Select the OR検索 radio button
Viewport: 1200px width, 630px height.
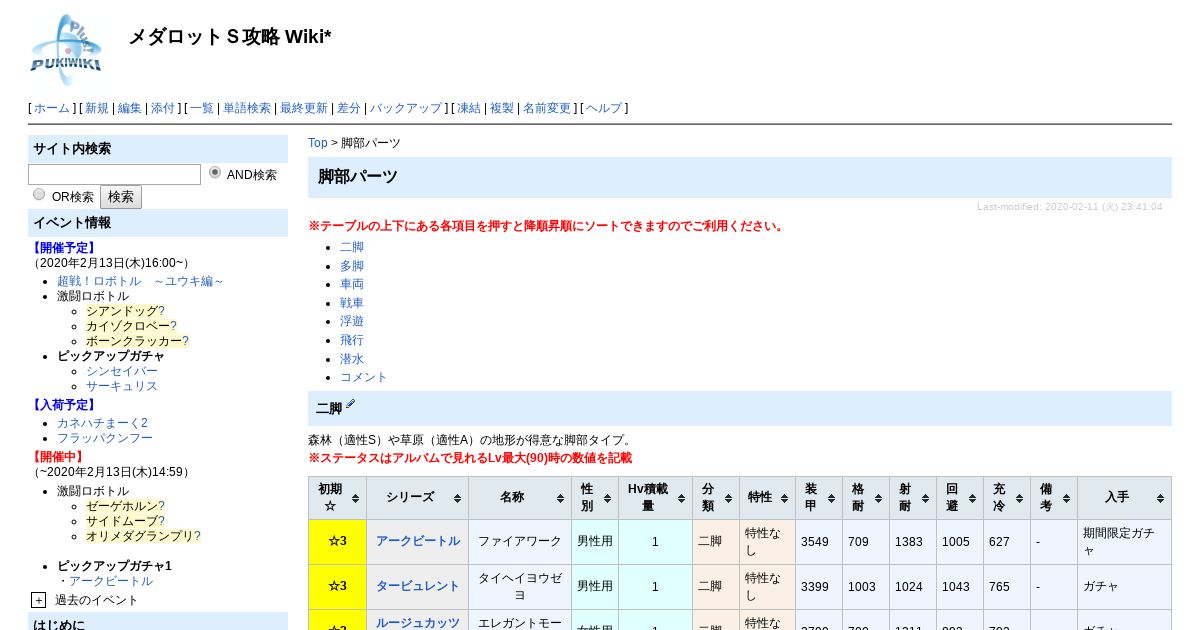39,195
